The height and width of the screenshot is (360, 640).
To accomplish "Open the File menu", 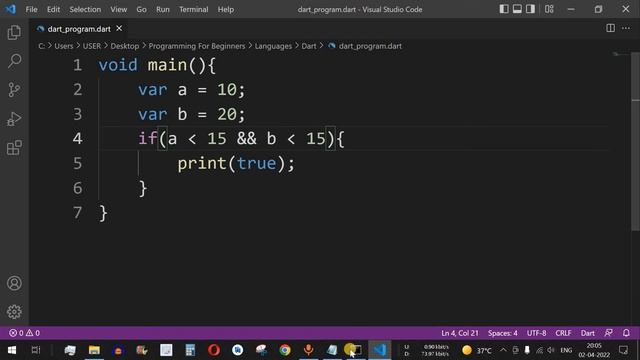I will [x=31, y=9].
